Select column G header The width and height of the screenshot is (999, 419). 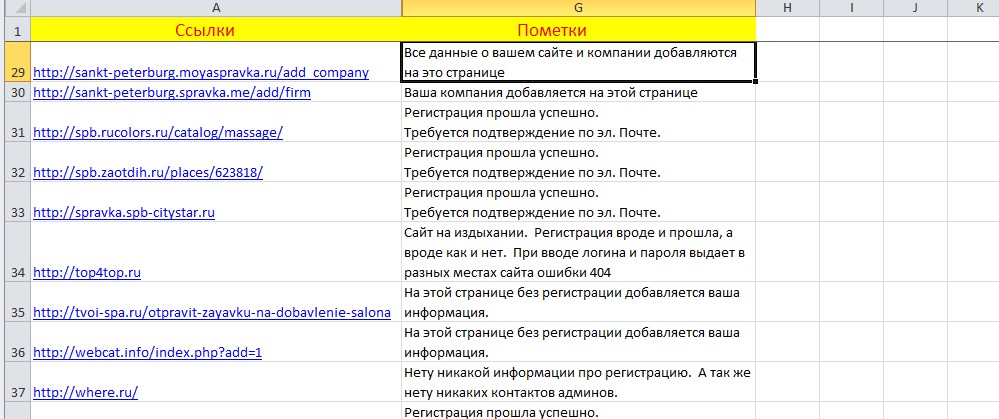pos(579,8)
